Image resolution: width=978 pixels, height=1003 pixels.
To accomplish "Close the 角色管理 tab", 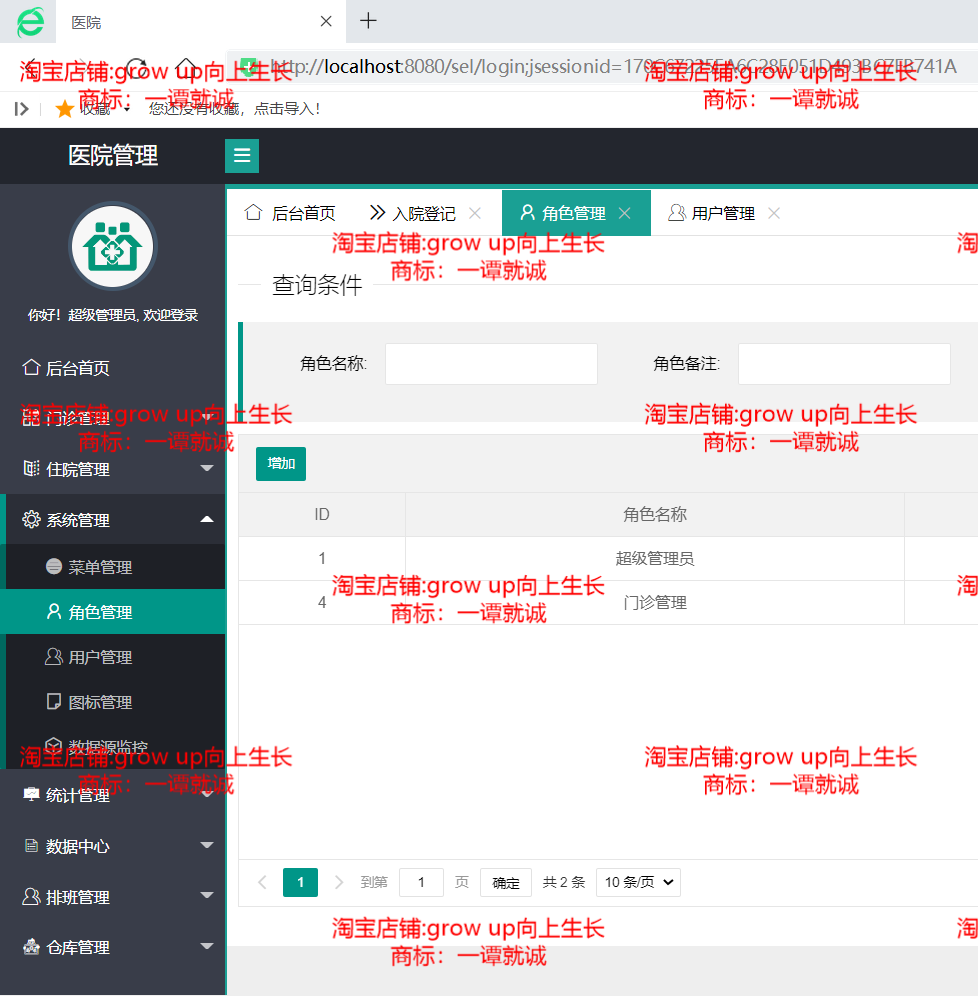I will coord(624,212).
